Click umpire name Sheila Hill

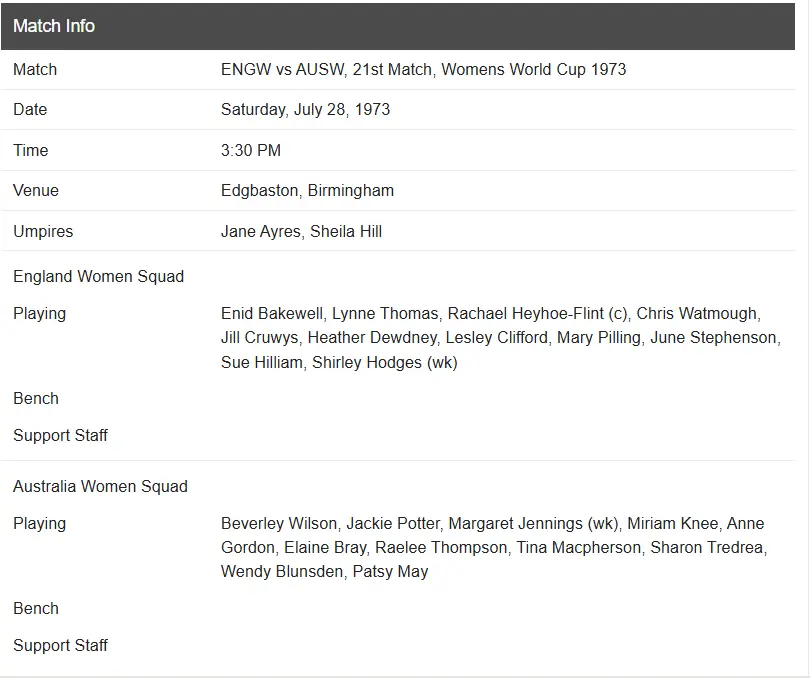[x=346, y=231]
